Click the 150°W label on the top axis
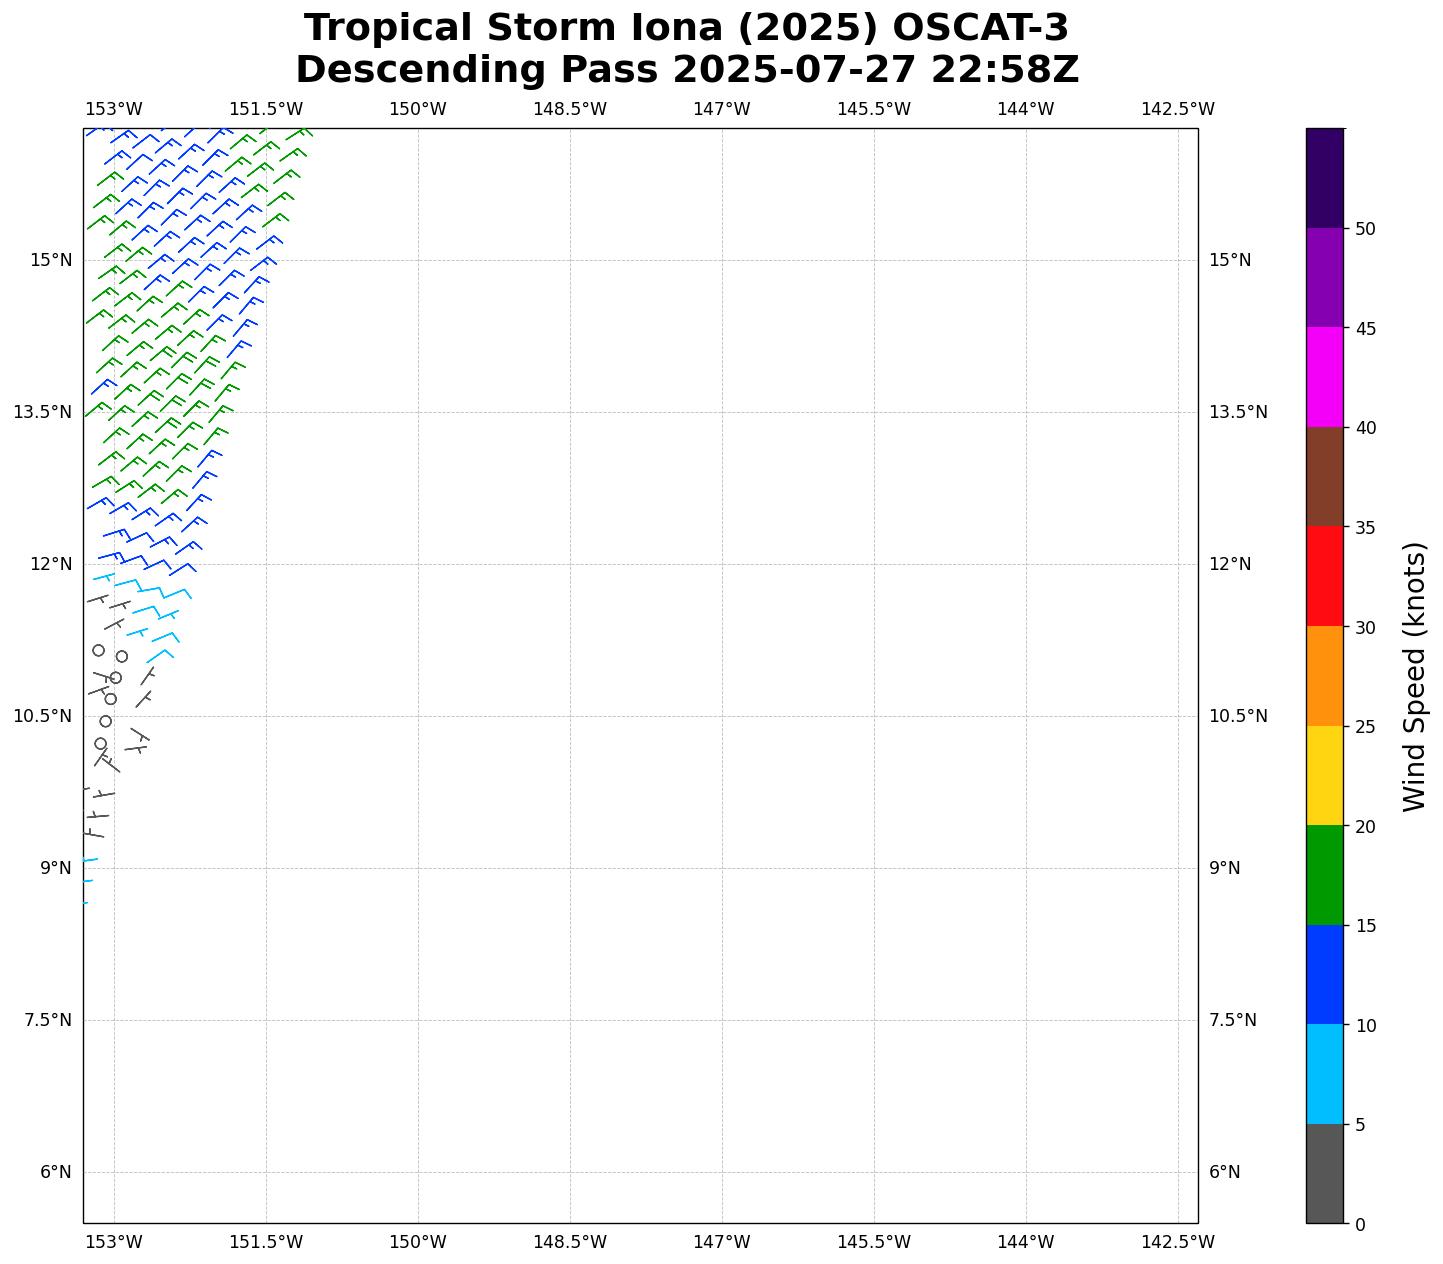Image resolution: width=1443 pixels, height=1264 pixels. 417,109
